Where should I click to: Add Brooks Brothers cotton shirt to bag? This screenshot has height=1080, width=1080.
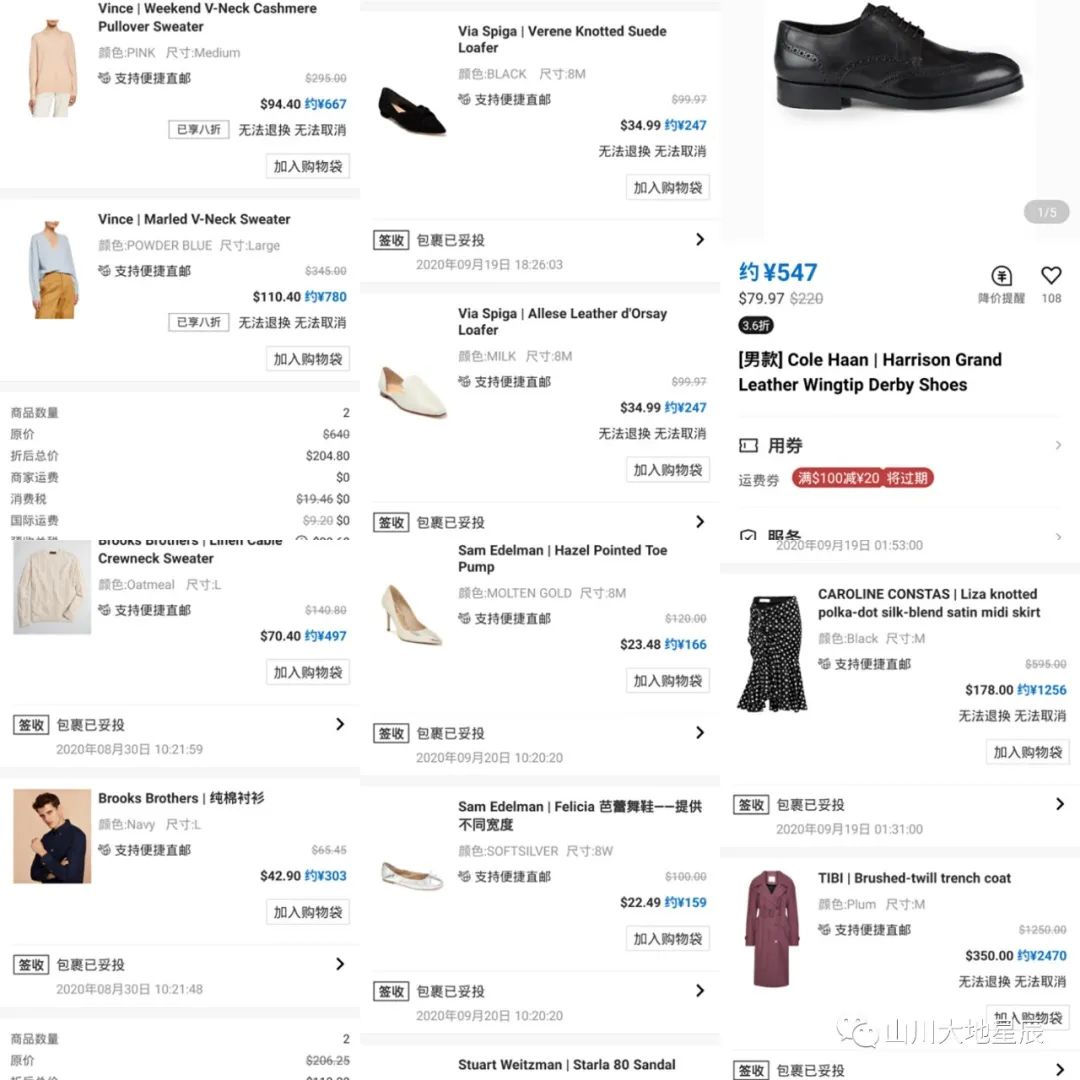coord(308,912)
